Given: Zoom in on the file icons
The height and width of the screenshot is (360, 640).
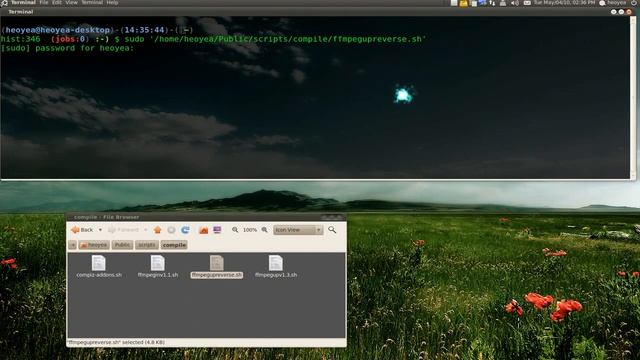Looking at the screenshot, I should tap(264, 230).
